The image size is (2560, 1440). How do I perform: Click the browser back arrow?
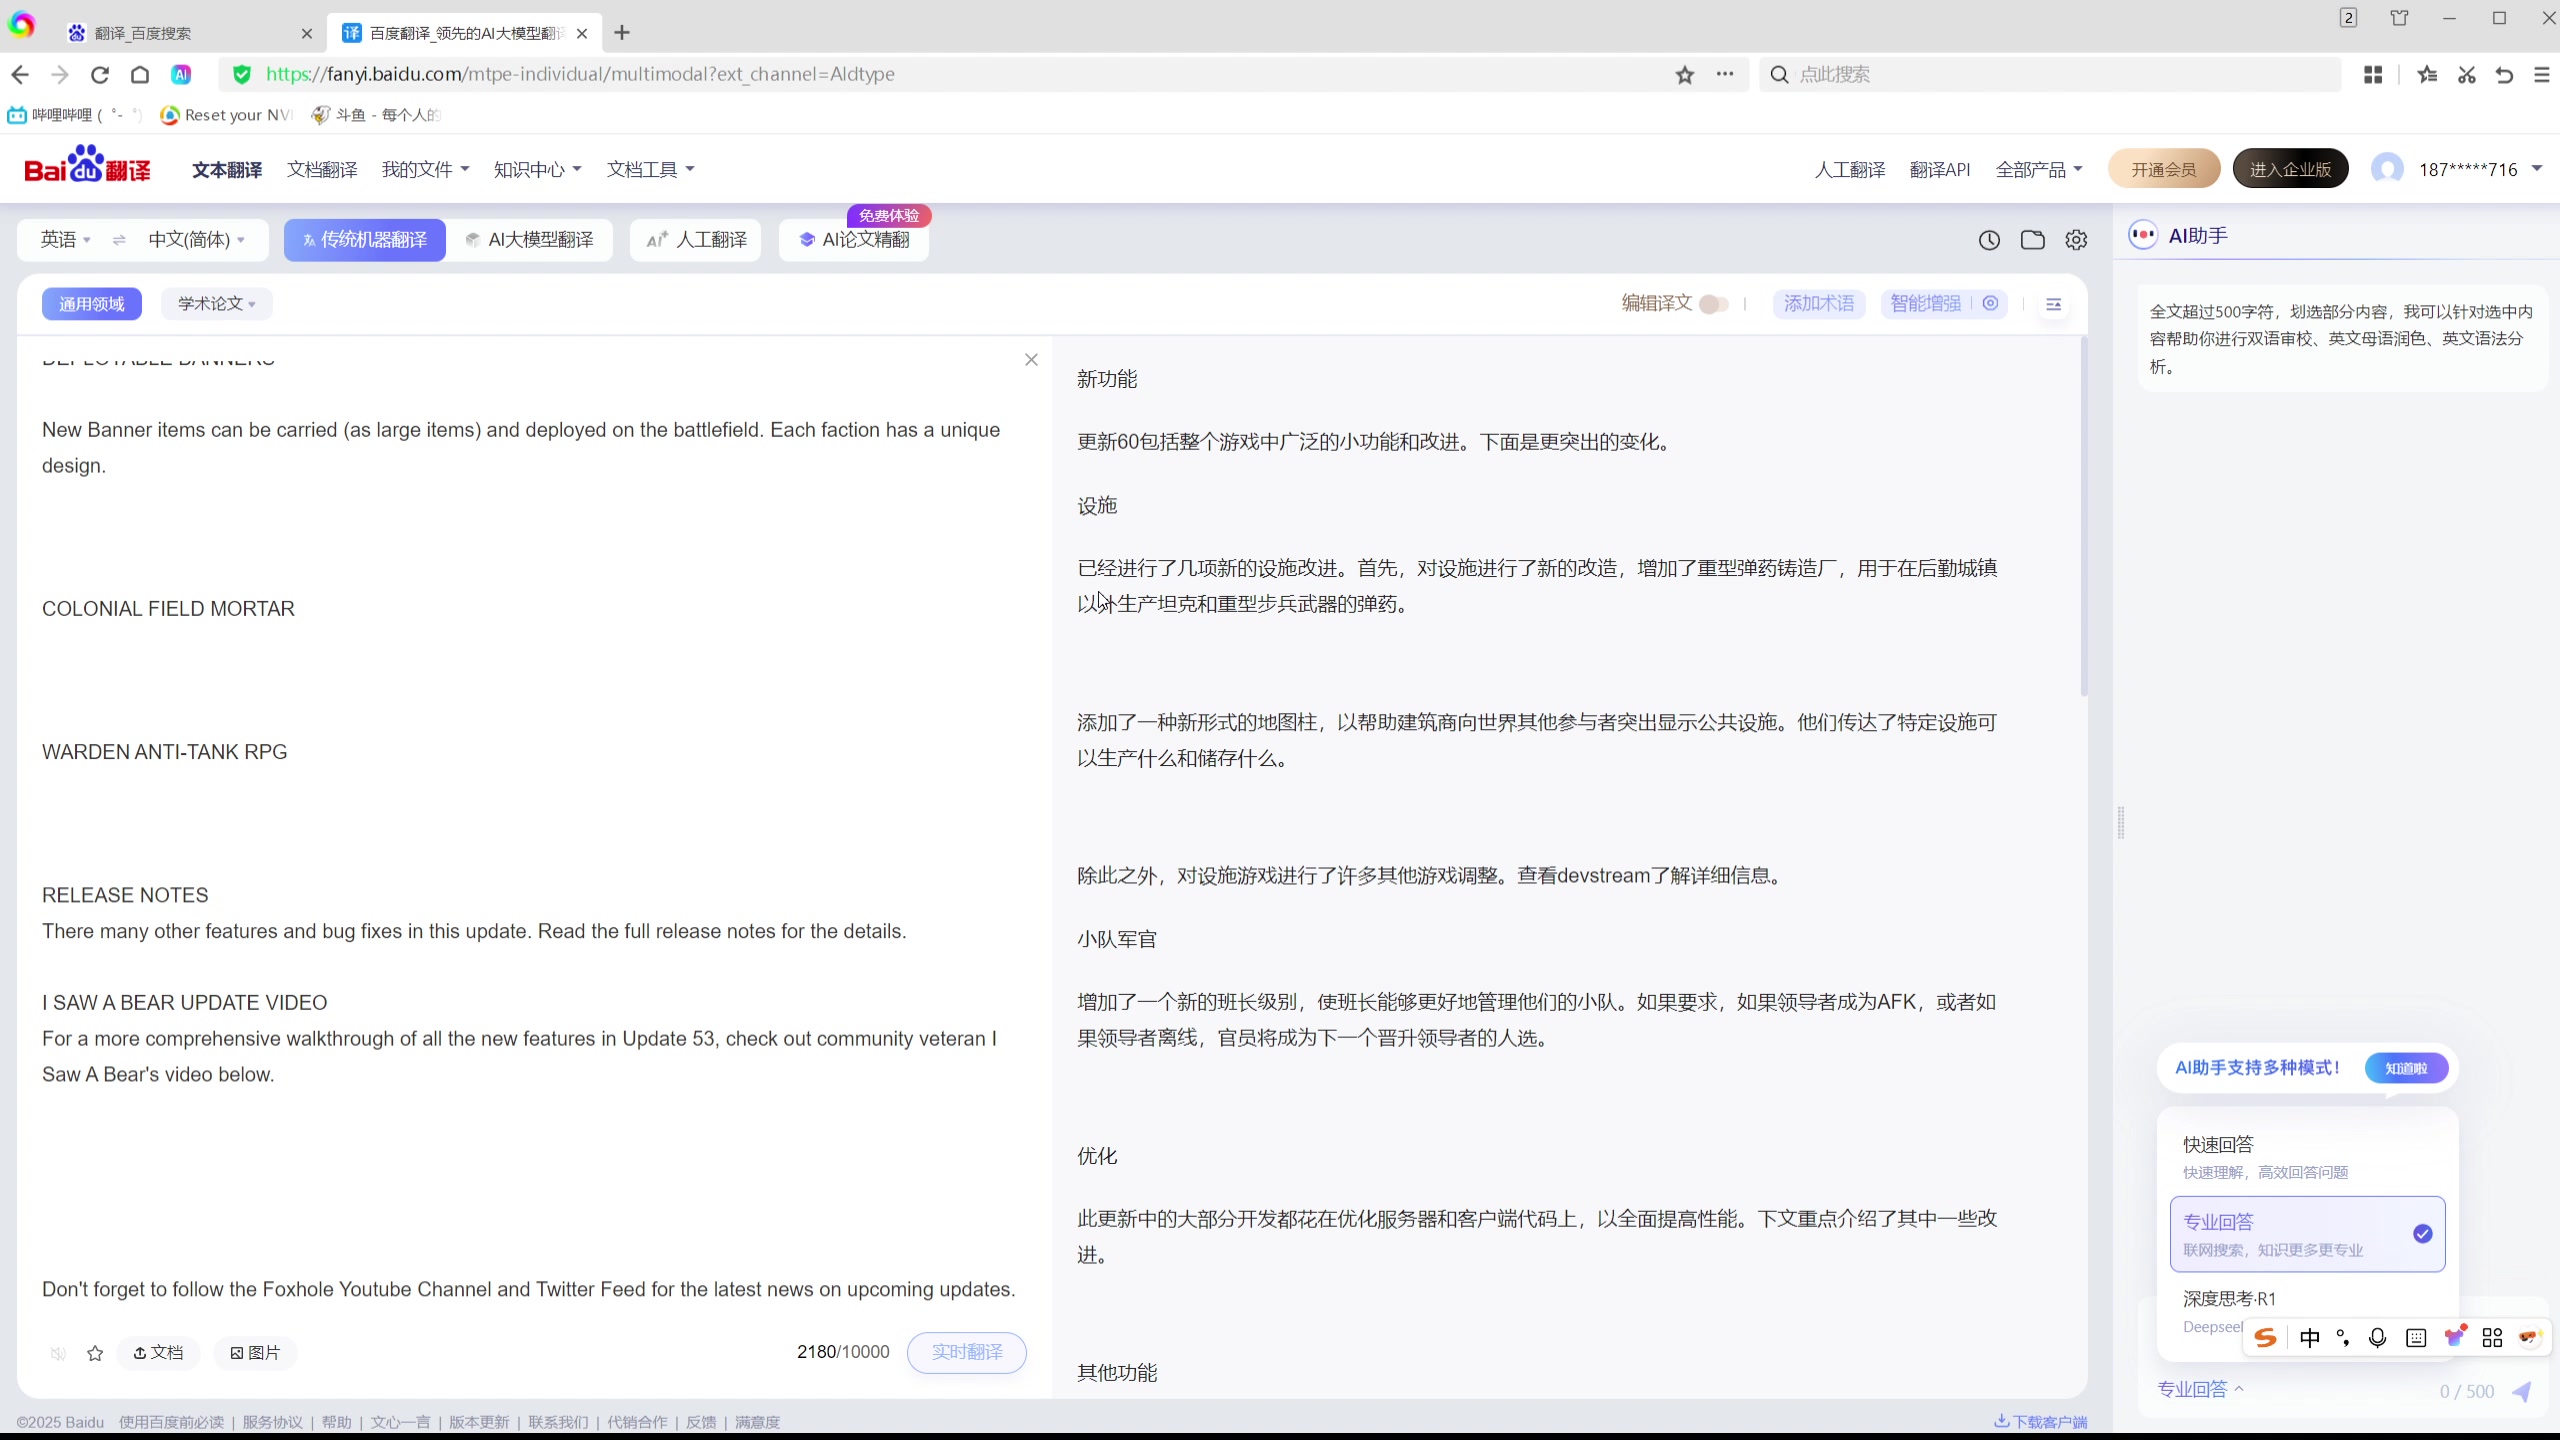[x=20, y=74]
